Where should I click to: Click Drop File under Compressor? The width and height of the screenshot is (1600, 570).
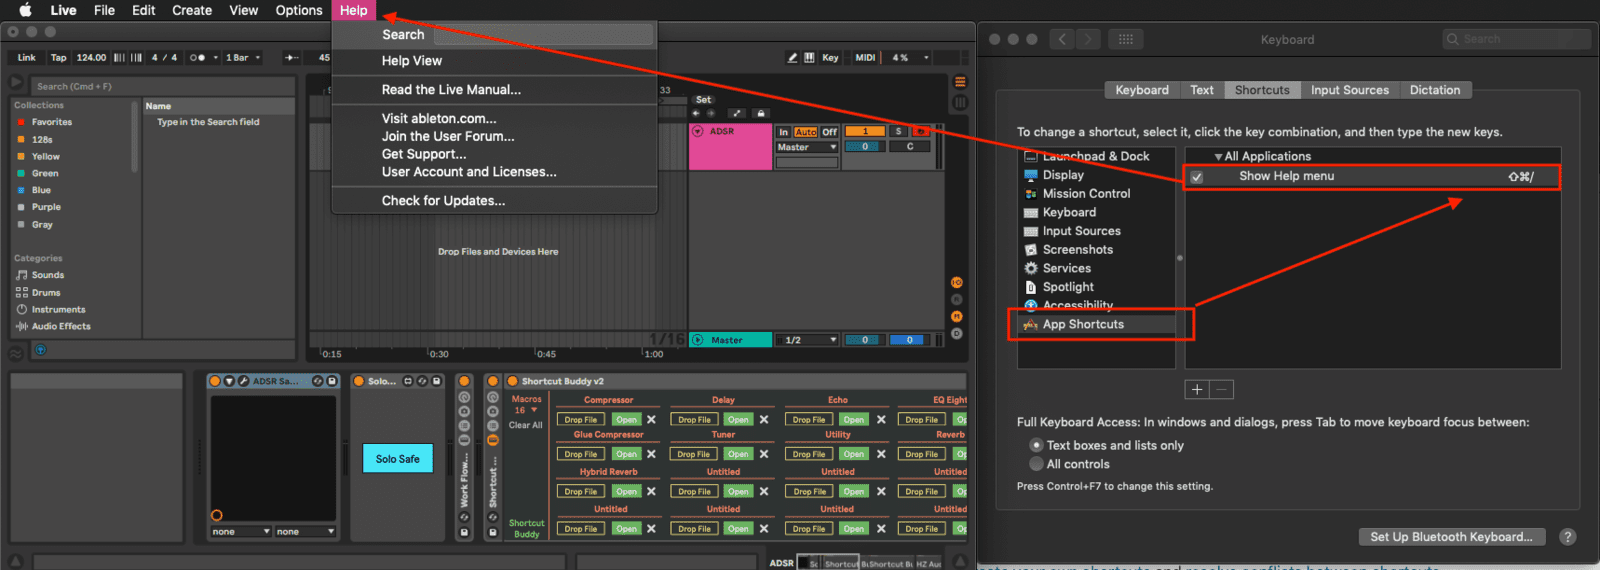point(581,420)
